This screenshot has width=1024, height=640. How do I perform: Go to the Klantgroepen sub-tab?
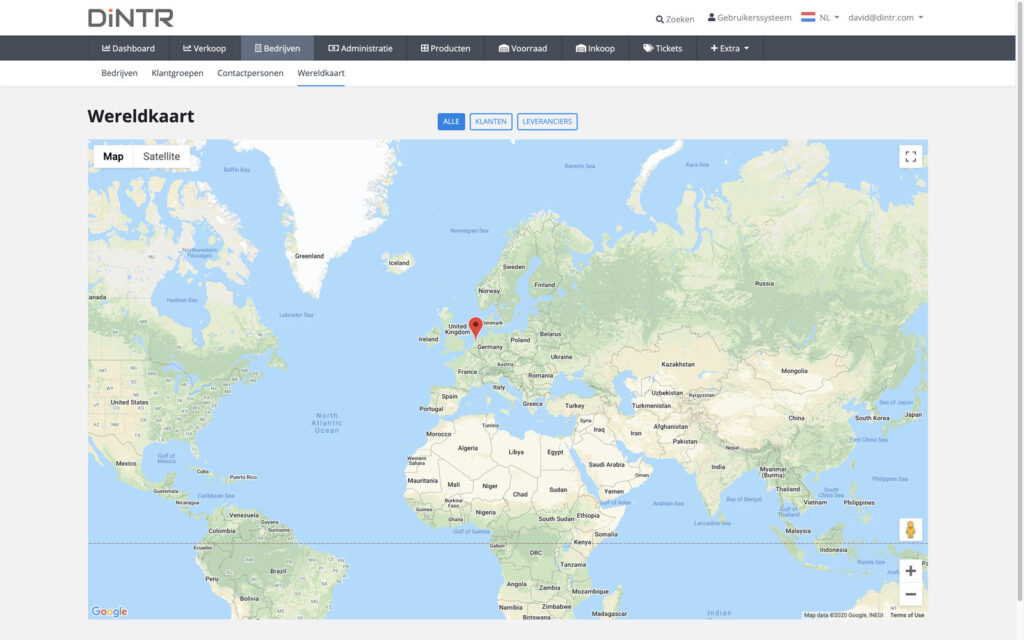click(178, 73)
